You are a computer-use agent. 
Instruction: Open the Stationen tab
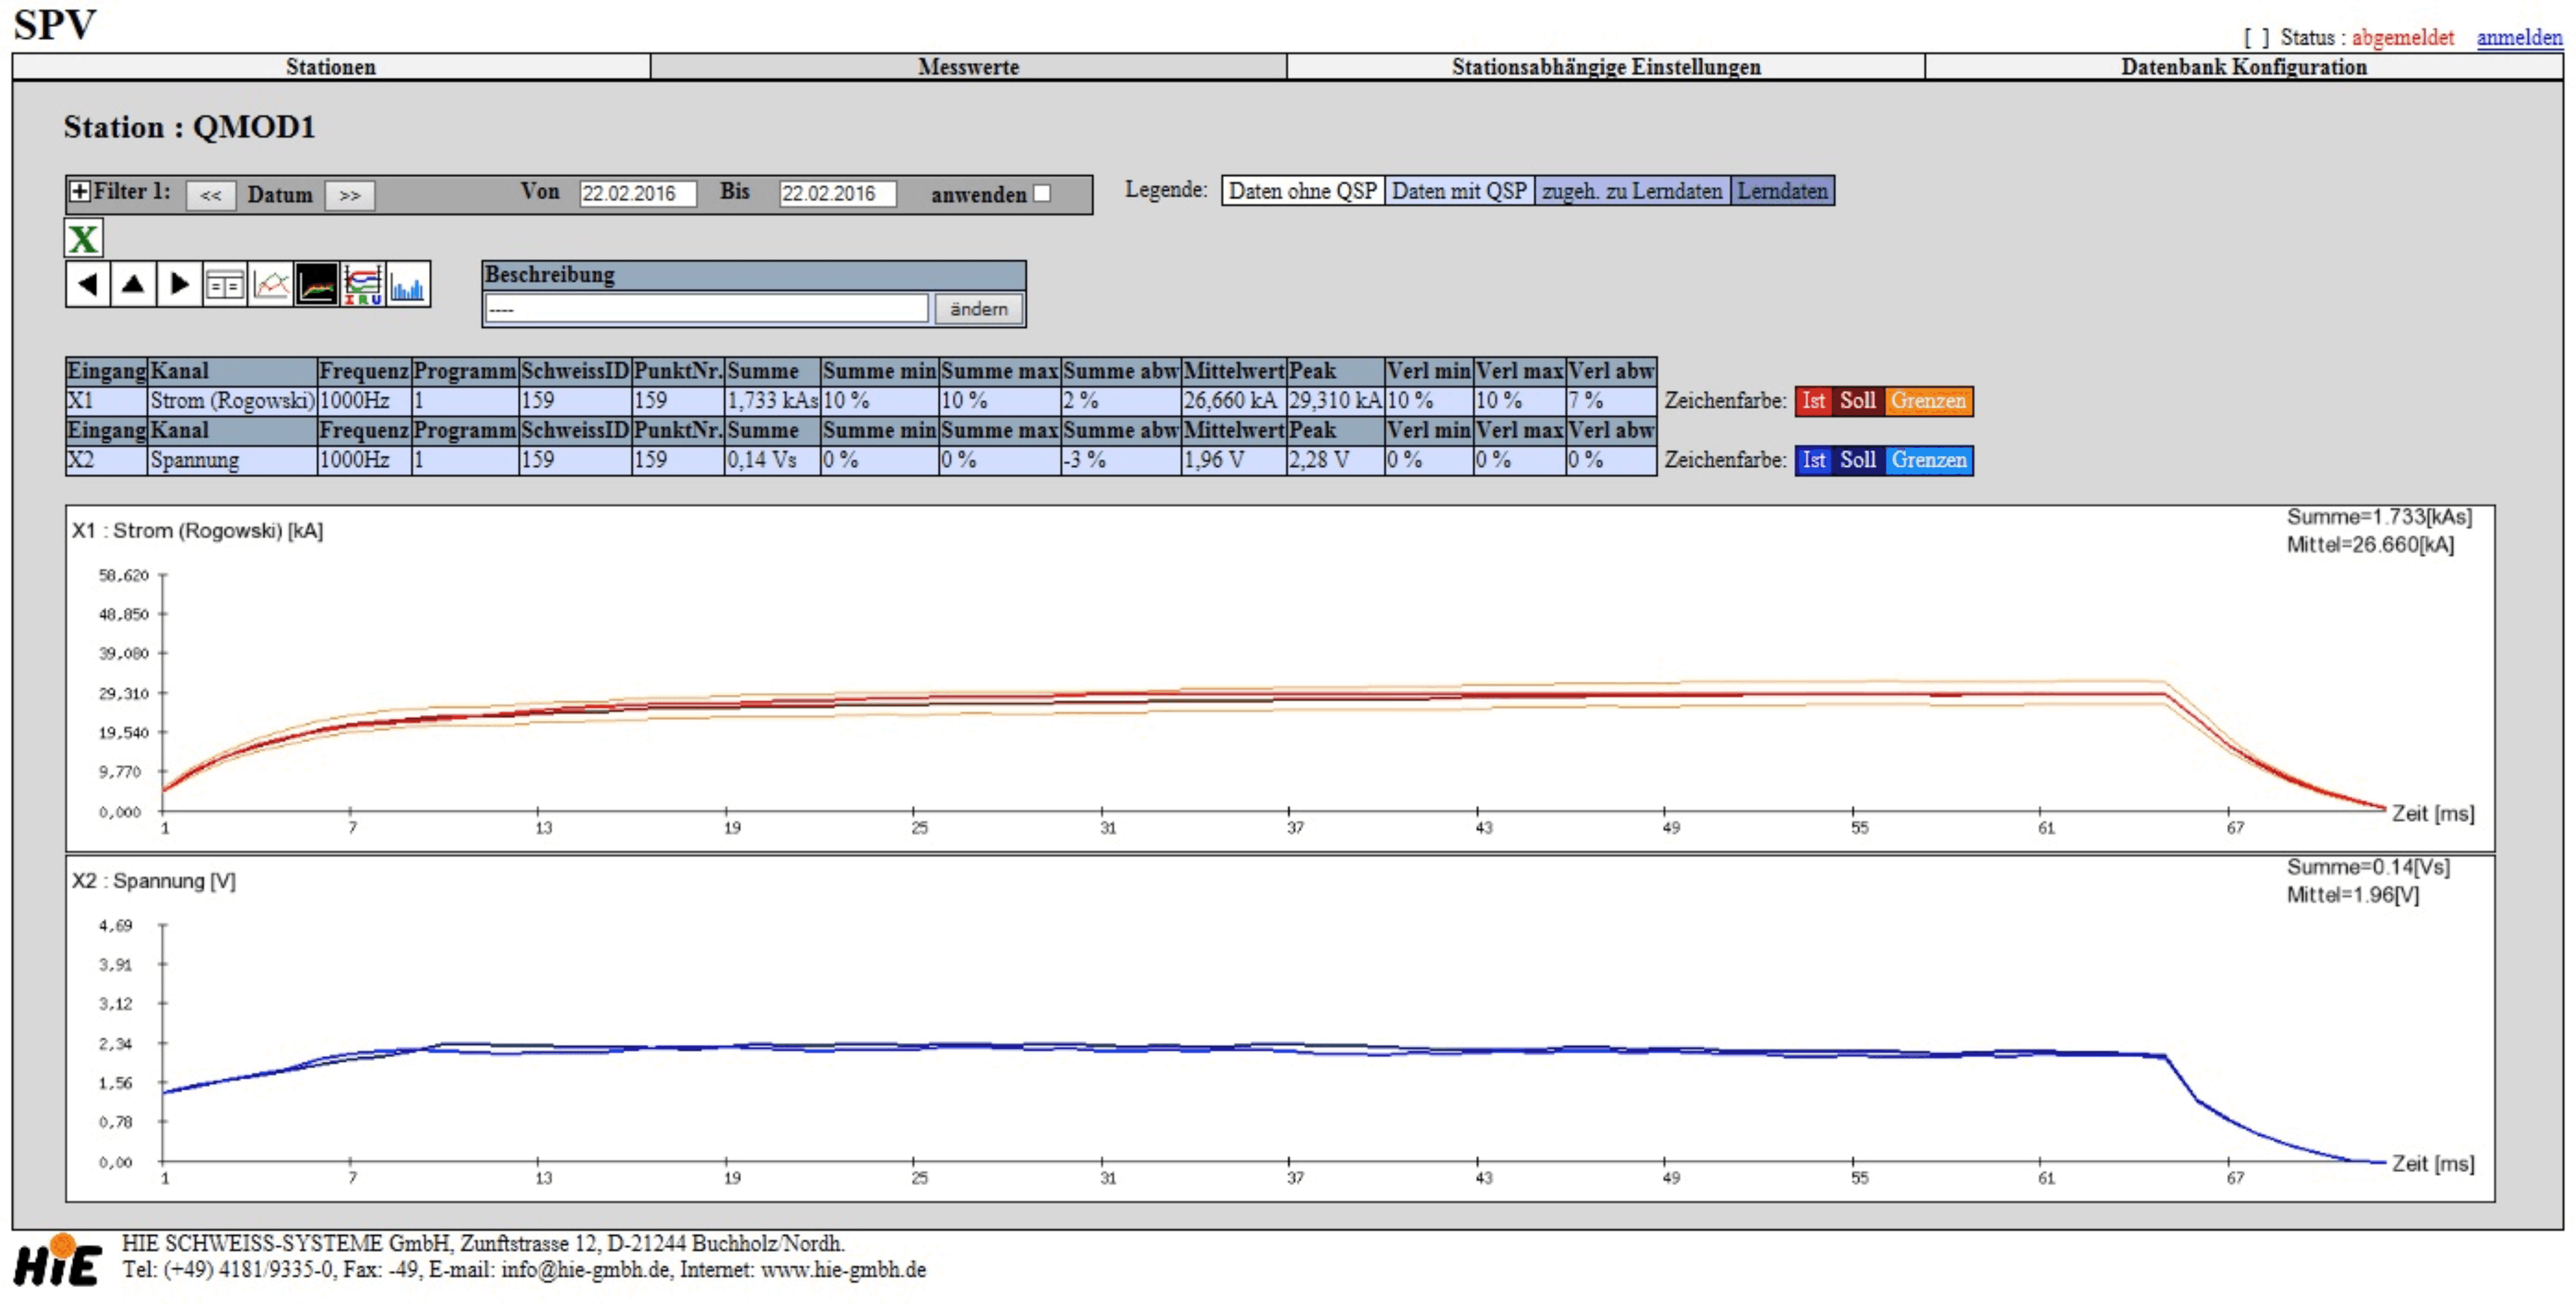coord(331,67)
